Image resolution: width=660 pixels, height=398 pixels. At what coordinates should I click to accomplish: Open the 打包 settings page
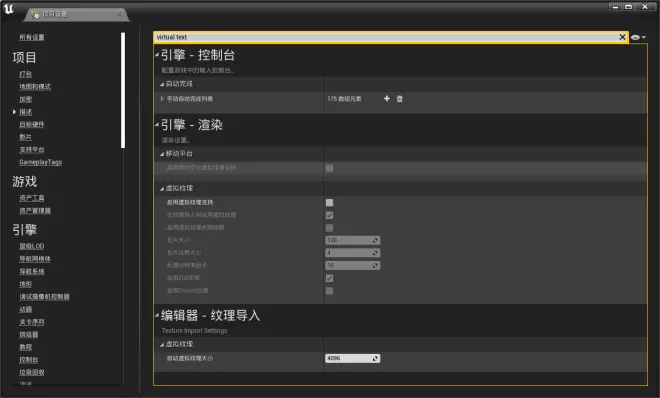(25, 74)
